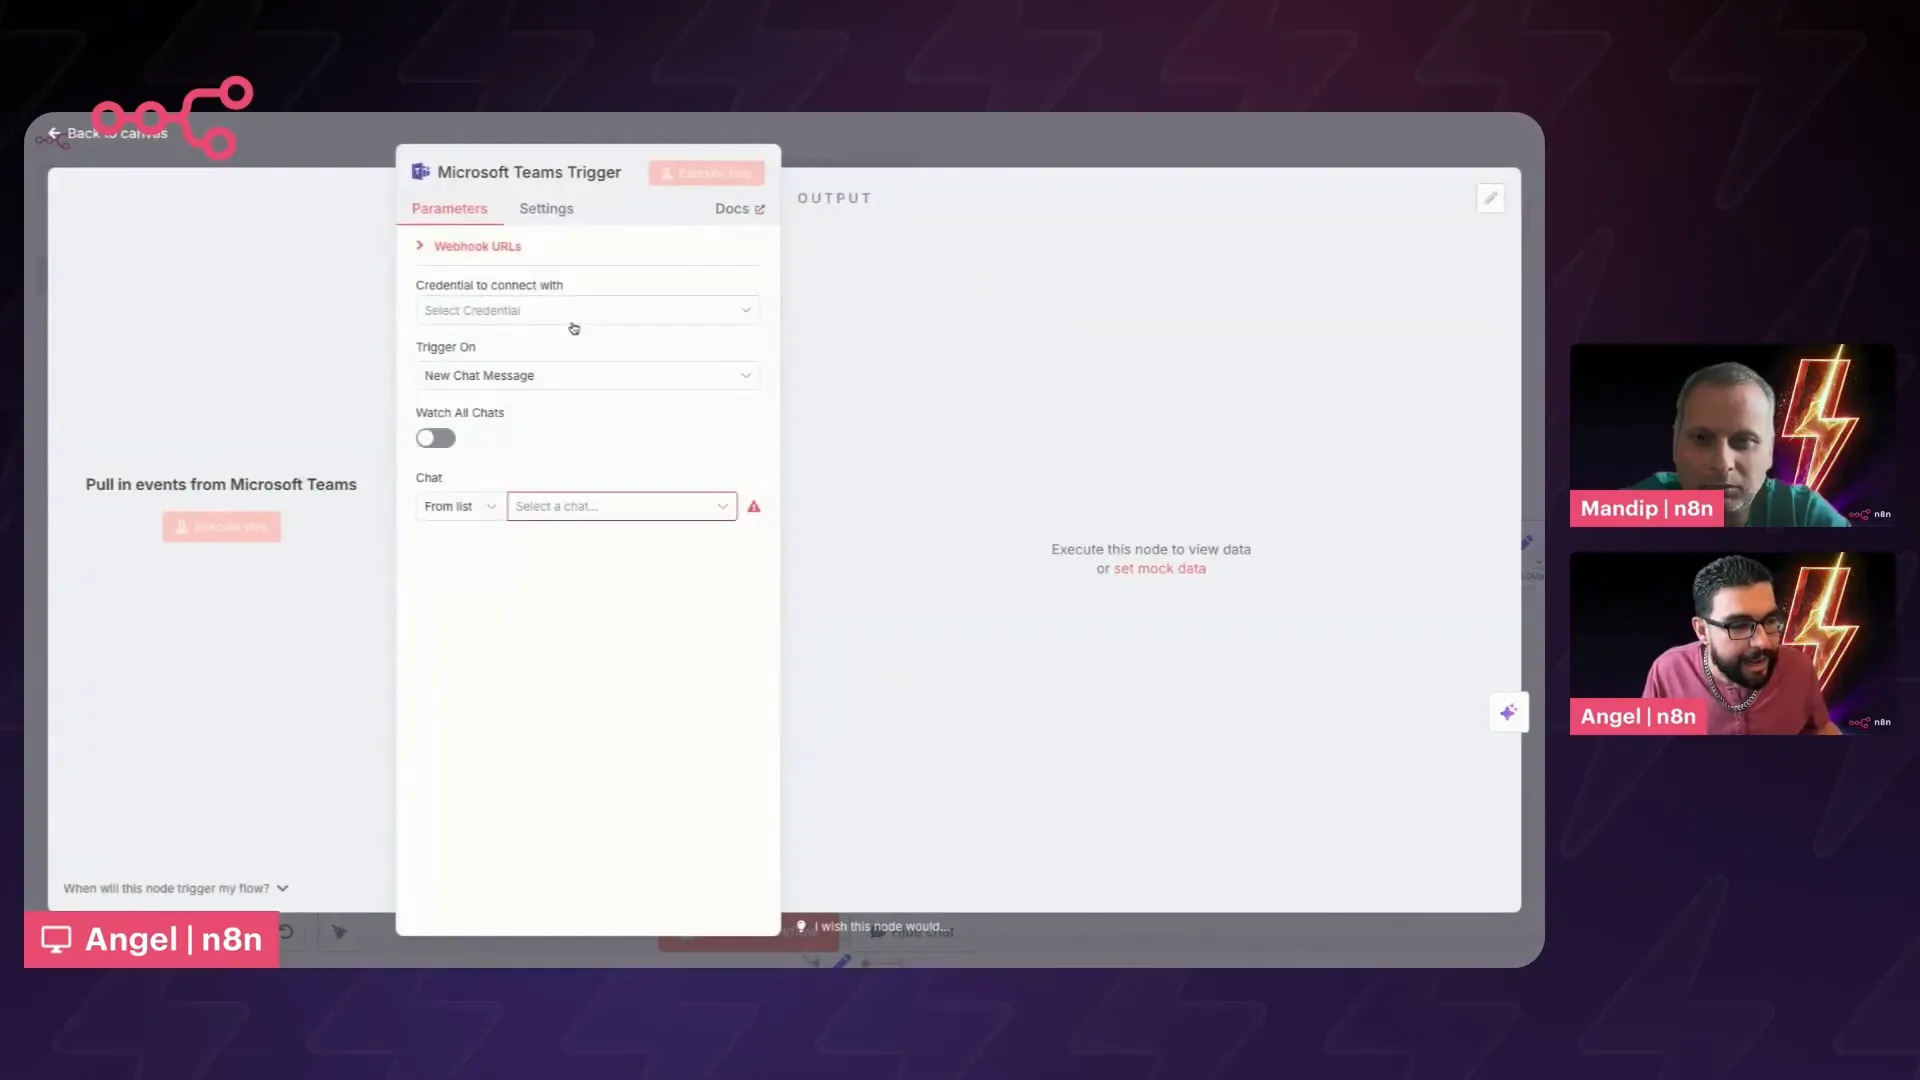This screenshot has width=1920, height=1080.
Task: Expand the Webhook URLs section
Action: click(x=468, y=246)
